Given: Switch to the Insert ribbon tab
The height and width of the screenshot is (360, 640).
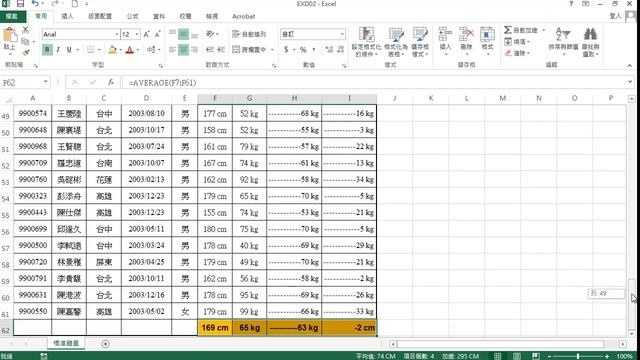Looking at the screenshot, I should [67, 16].
